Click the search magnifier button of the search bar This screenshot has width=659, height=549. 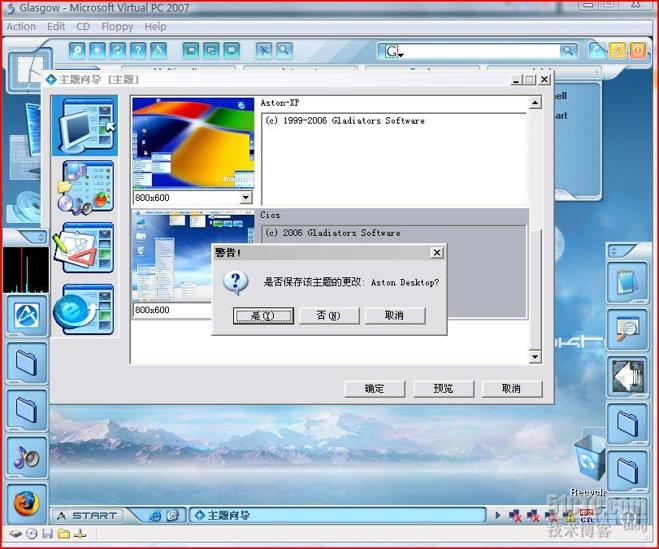click(x=568, y=51)
